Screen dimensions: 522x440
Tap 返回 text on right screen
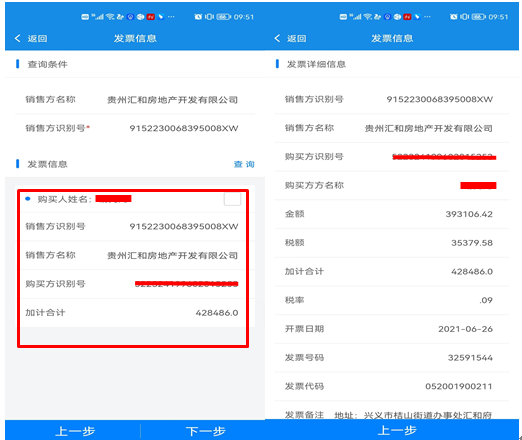pyautogui.click(x=296, y=39)
